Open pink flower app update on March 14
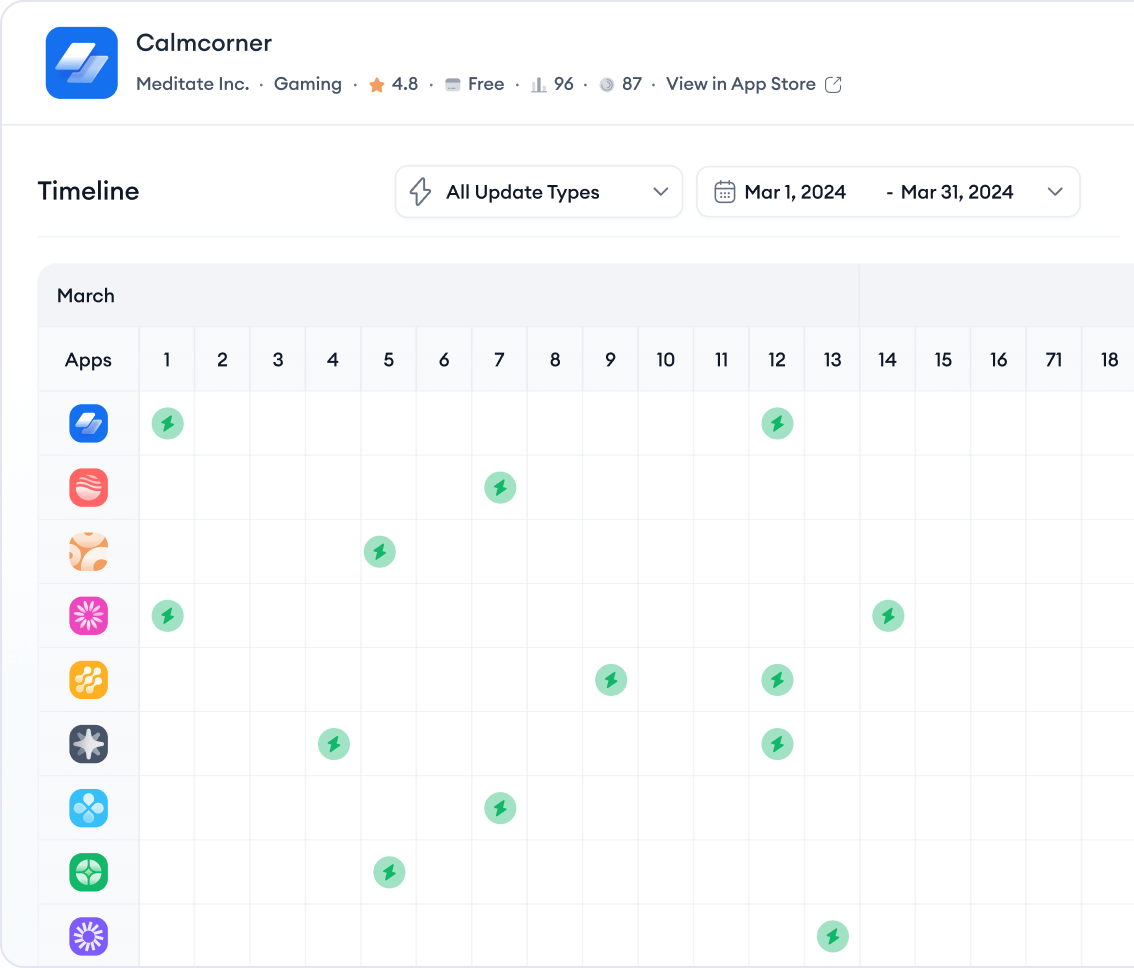 tap(888, 616)
